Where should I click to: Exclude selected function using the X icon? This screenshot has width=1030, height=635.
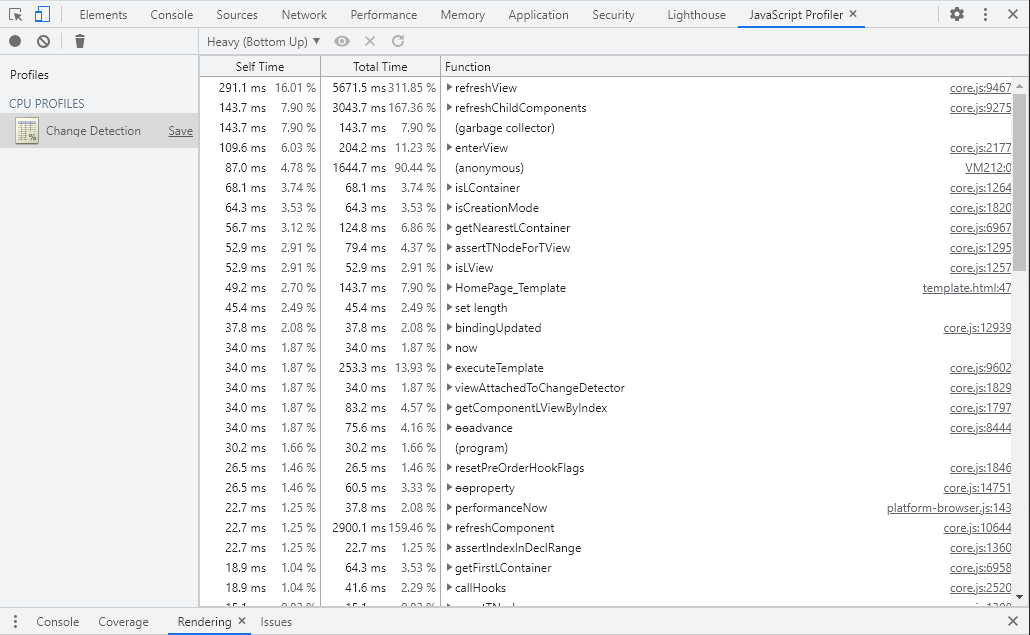[368, 42]
